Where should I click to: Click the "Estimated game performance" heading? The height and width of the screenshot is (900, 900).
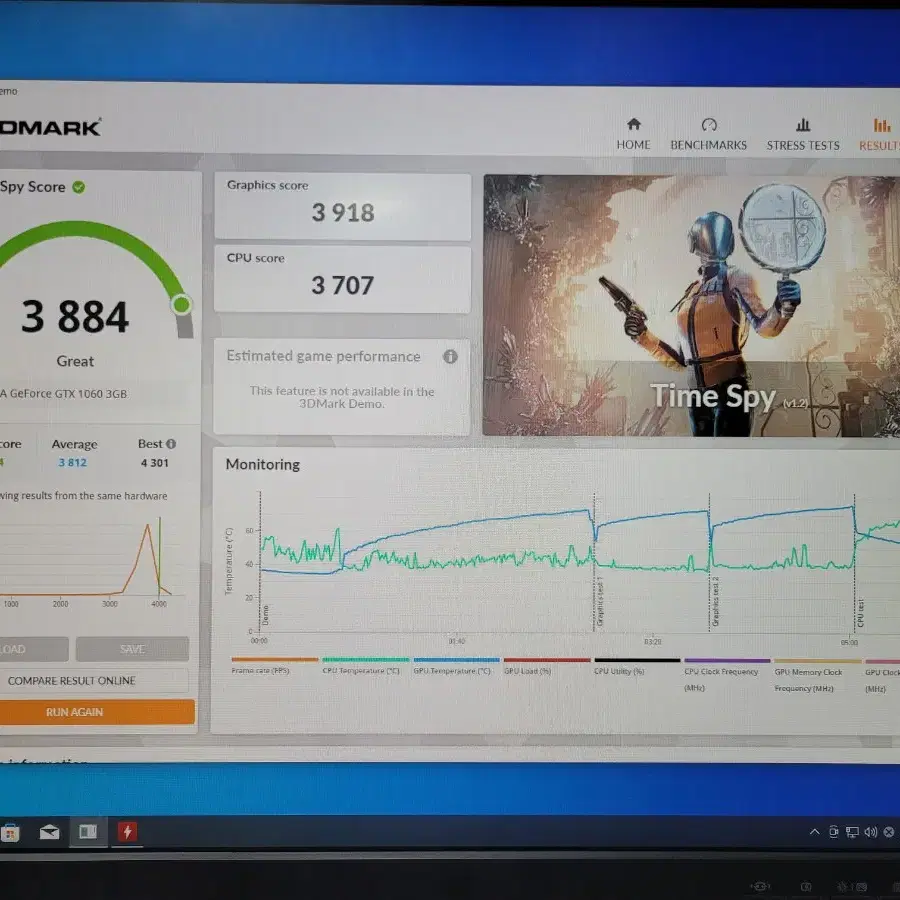323,356
